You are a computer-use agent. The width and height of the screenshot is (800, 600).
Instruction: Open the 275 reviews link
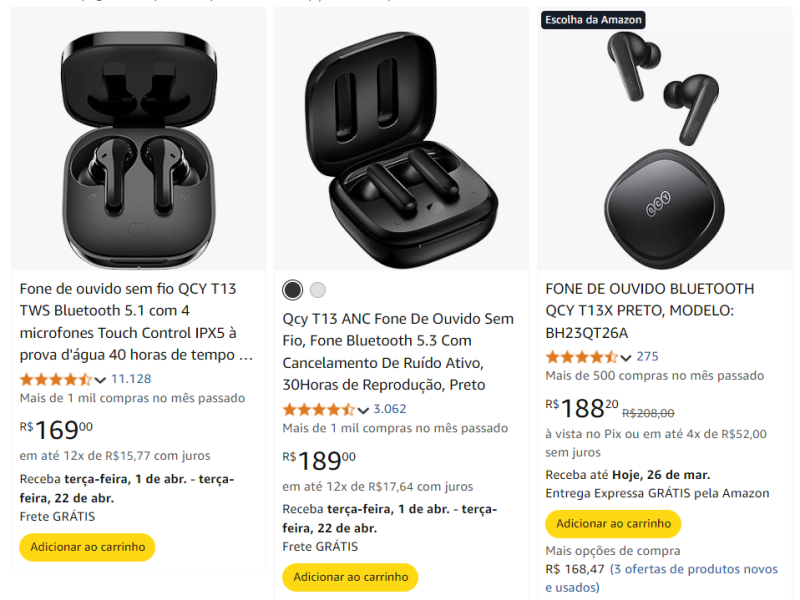(647, 356)
